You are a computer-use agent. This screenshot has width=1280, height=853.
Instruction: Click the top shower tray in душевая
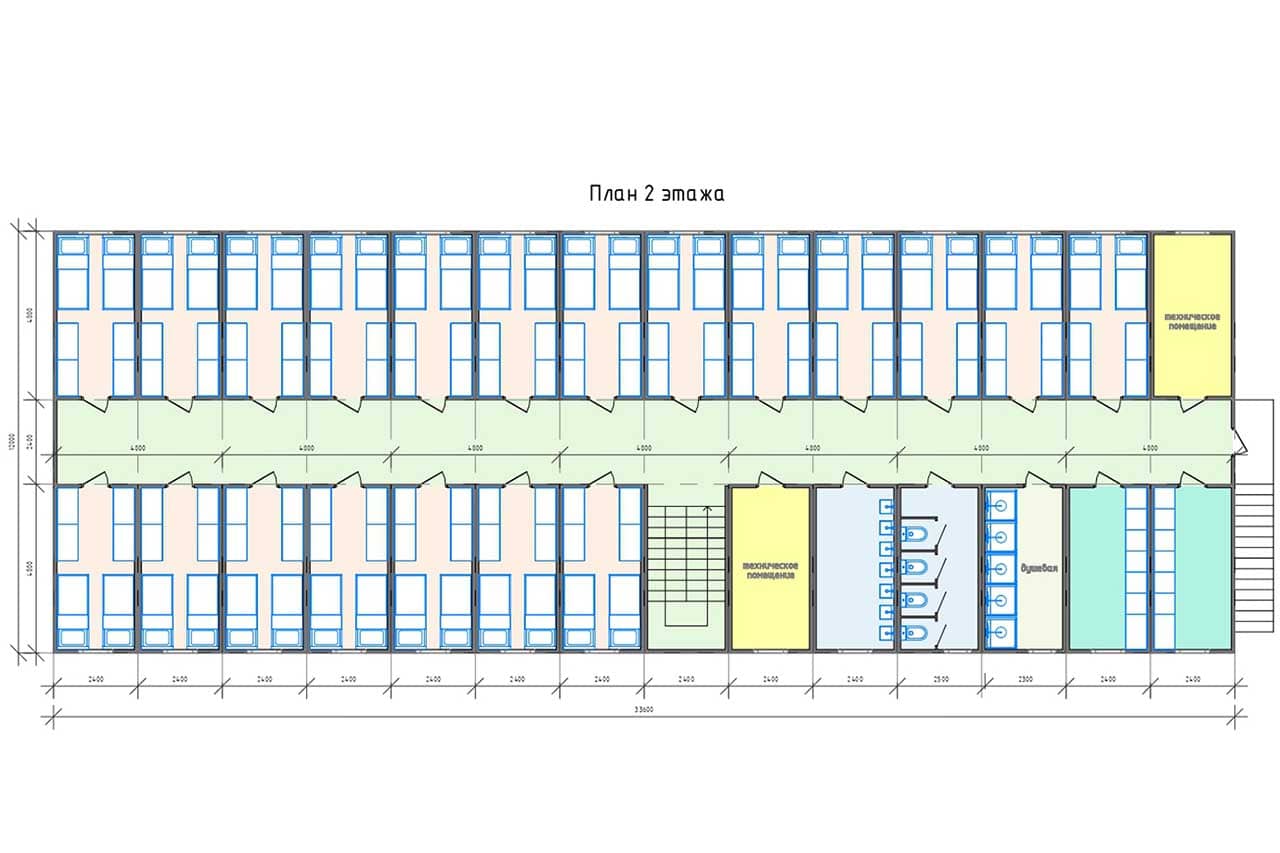click(1001, 504)
